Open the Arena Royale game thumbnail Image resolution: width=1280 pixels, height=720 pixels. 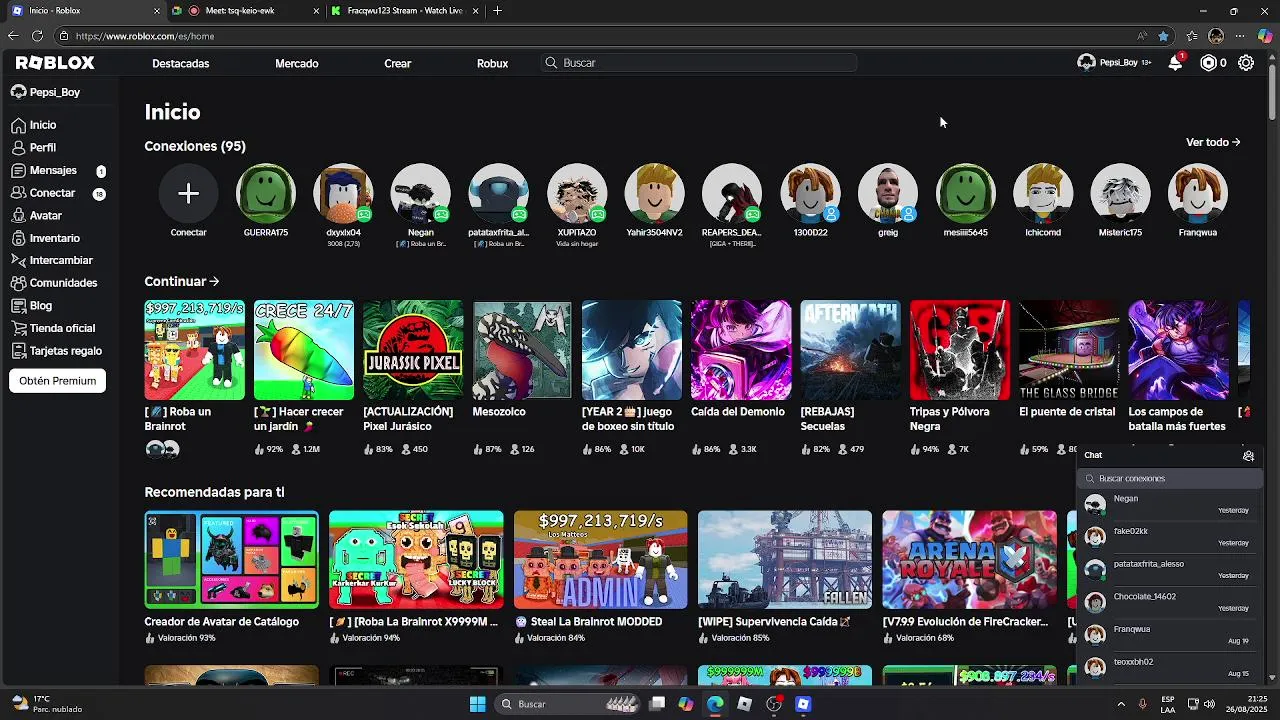click(970, 560)
